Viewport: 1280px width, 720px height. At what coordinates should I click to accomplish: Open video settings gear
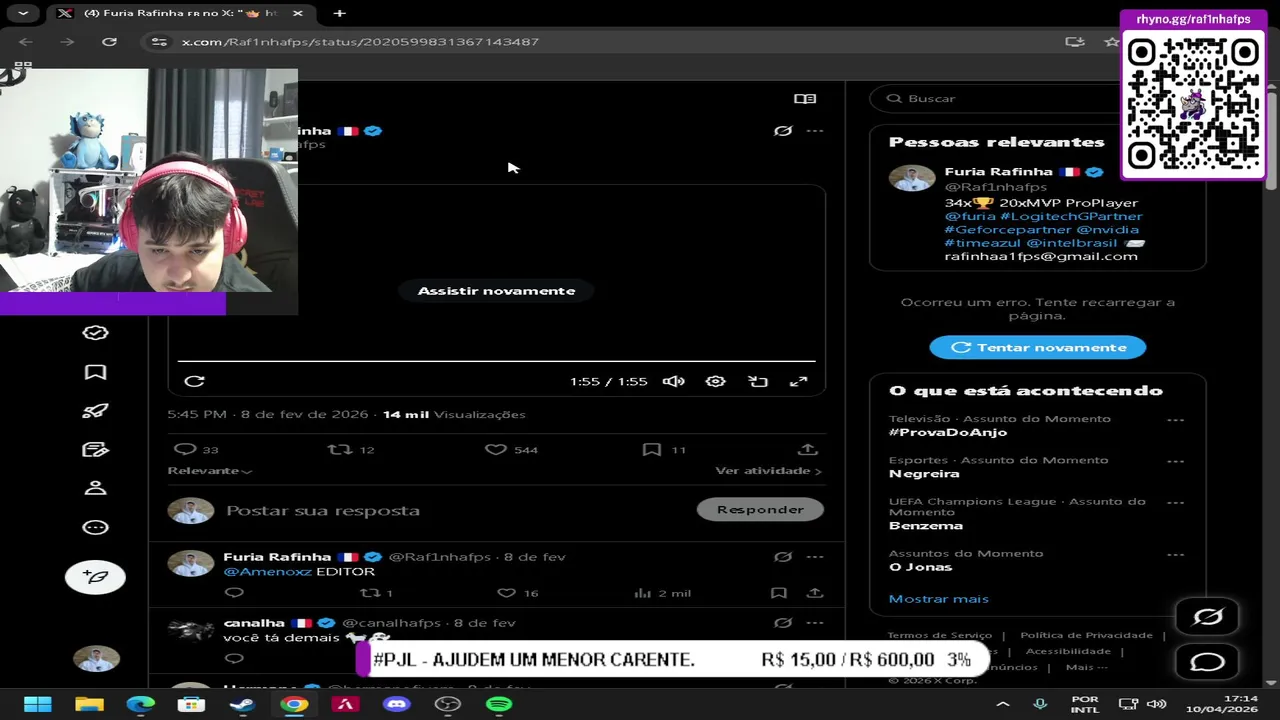[715, 381]
